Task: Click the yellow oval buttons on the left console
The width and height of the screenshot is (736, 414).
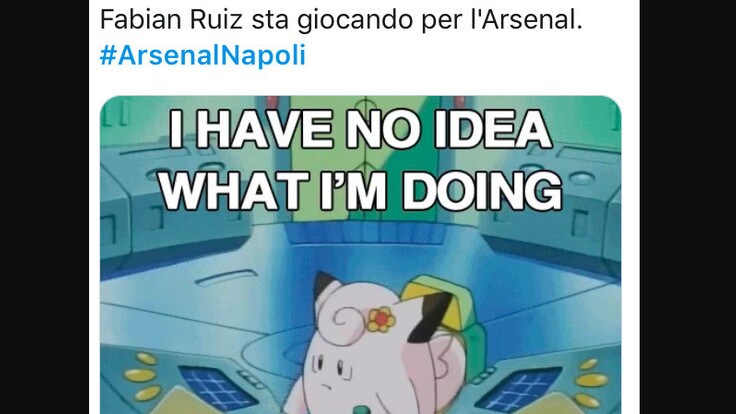Action: point(142,376)
